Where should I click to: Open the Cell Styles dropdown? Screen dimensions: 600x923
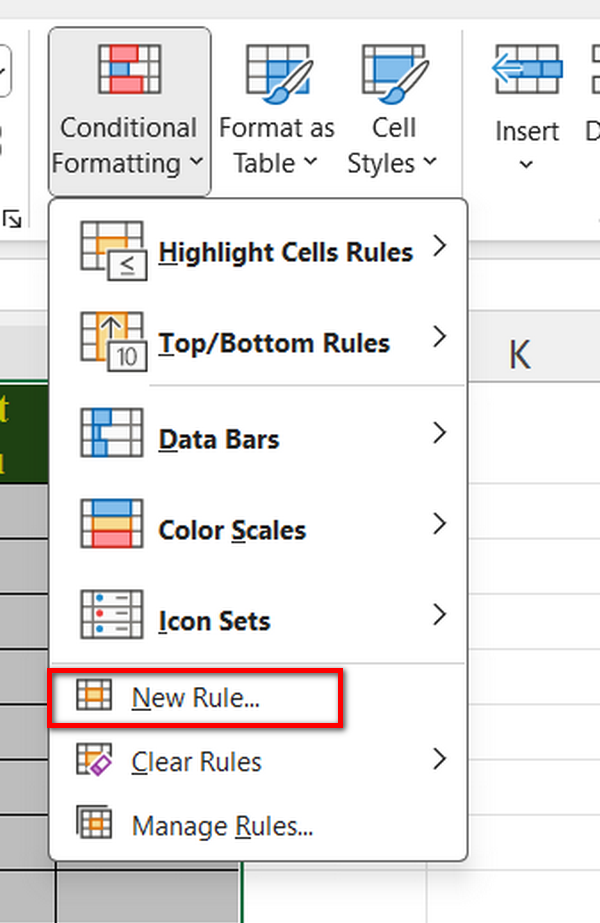tap(429, 163)
